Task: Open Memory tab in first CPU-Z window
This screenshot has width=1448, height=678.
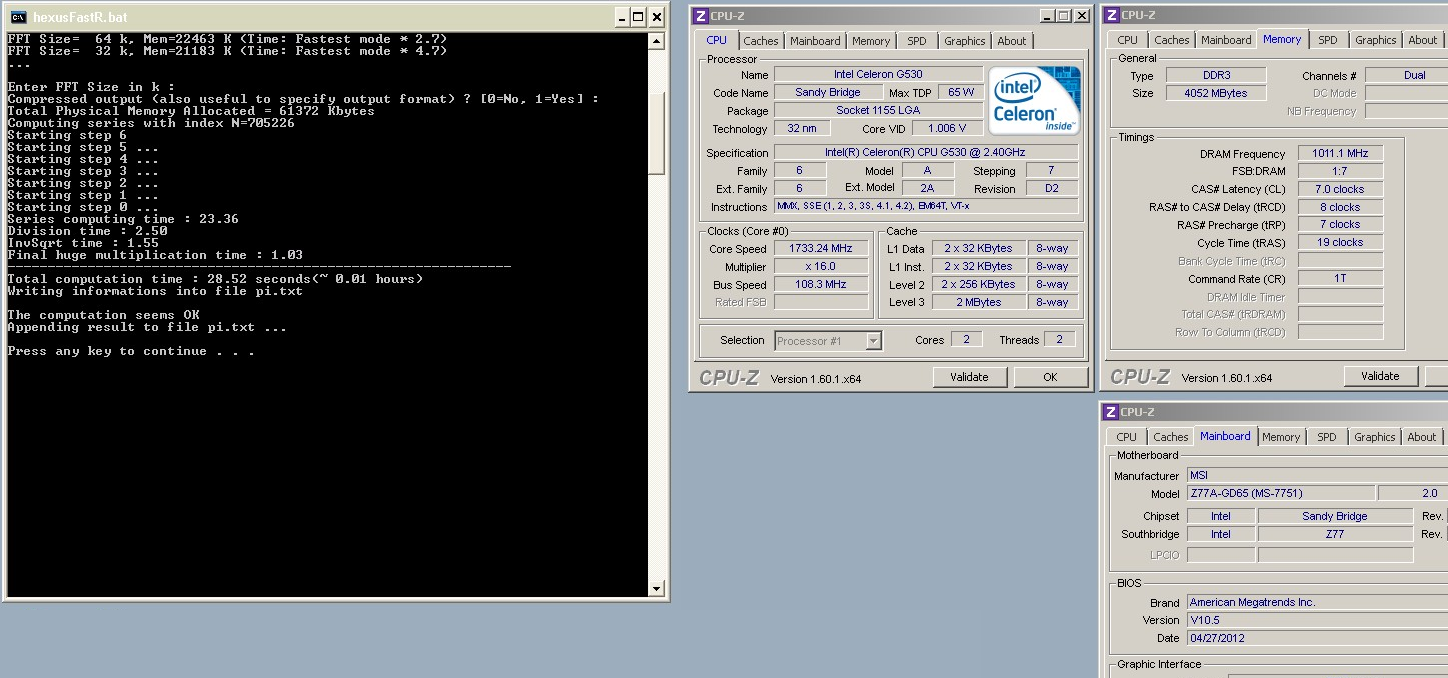Action: [x=871, y=41]
